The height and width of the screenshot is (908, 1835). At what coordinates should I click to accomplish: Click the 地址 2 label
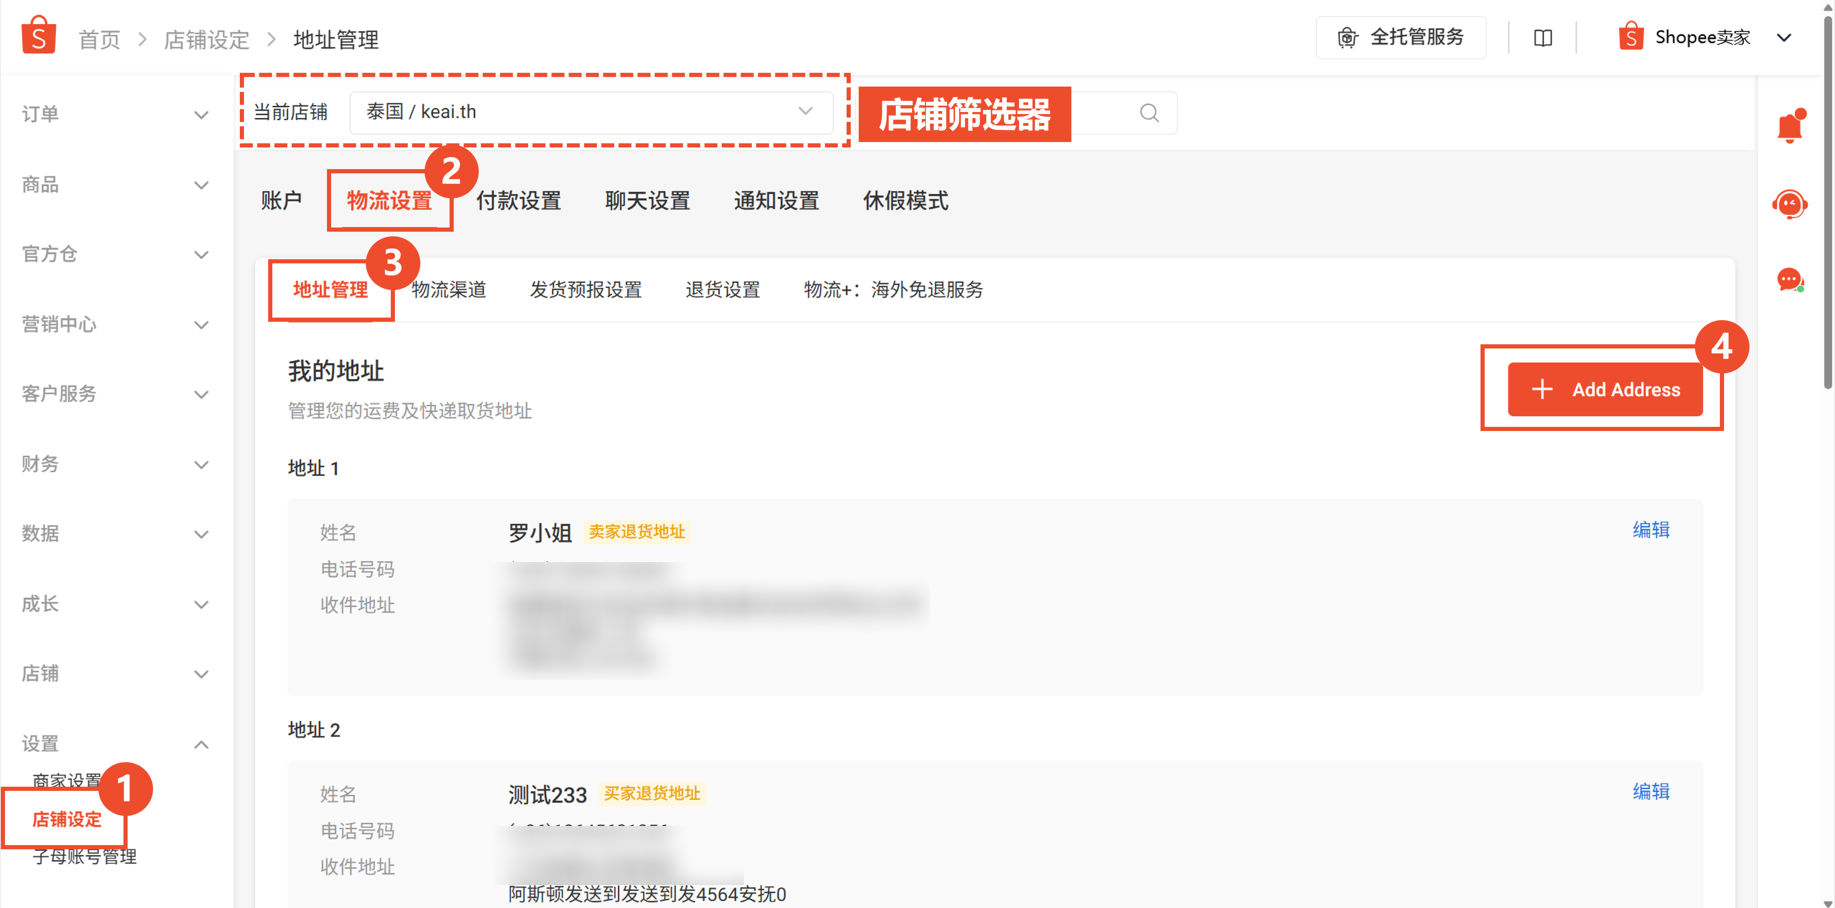click(314, 730)
